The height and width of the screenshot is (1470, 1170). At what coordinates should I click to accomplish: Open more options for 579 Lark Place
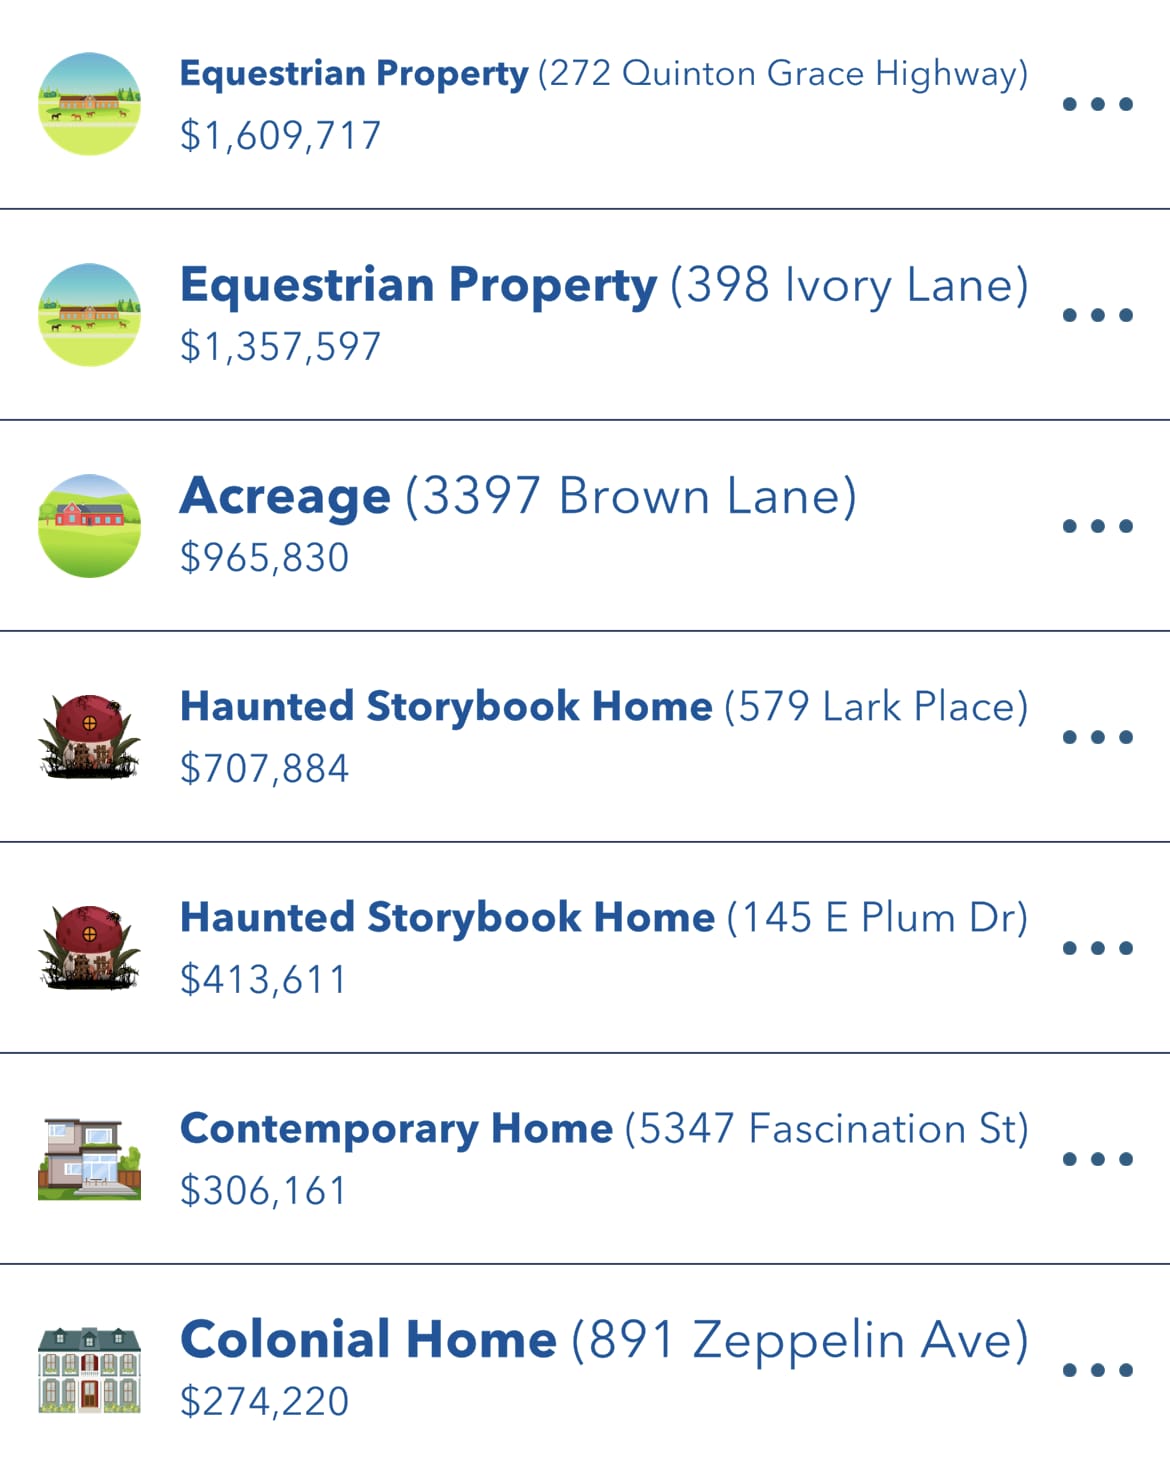click(x=1097, y=737)
